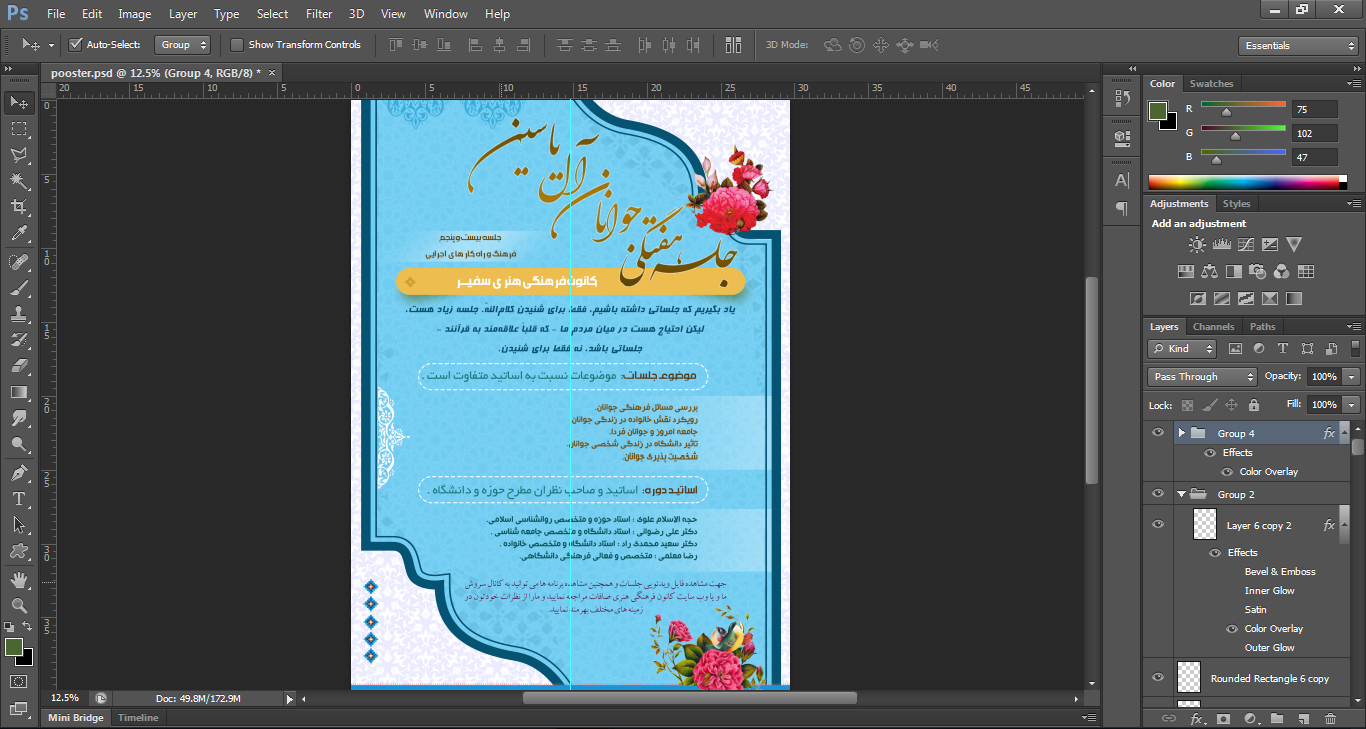Toggle the Auto-Select checkbox
Image resolution: width=1366 pixels, height=729 pixels.
(75, 44)
